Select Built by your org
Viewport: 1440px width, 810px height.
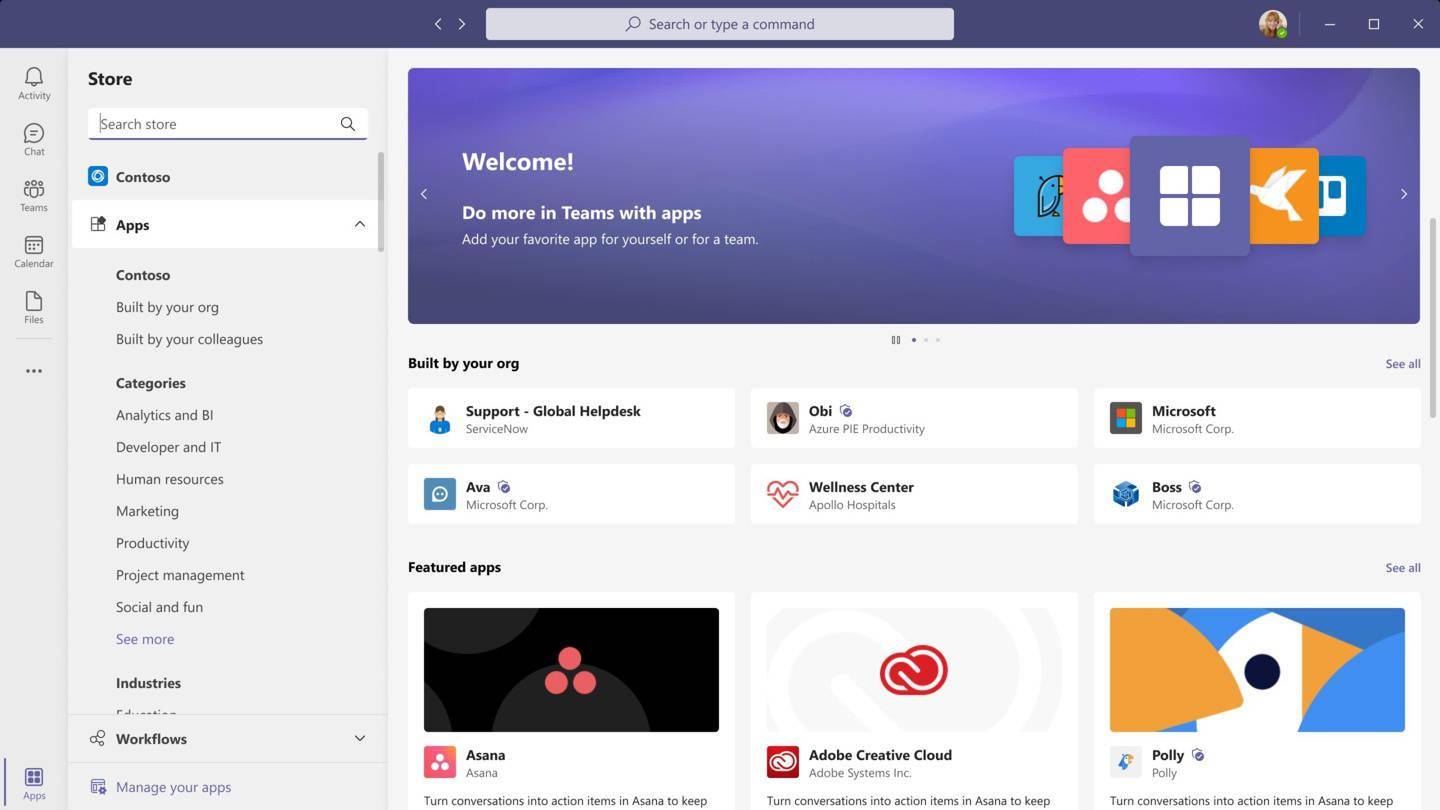pos(167,307)
